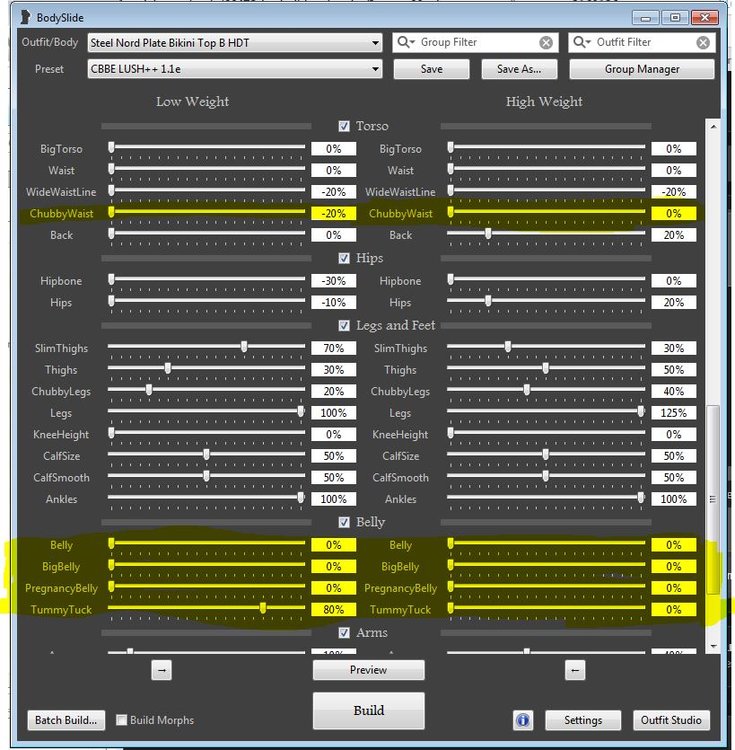Click the high weight Thighs slider handle
This screenshot has height=750, width=735.
tap(546, 368)
